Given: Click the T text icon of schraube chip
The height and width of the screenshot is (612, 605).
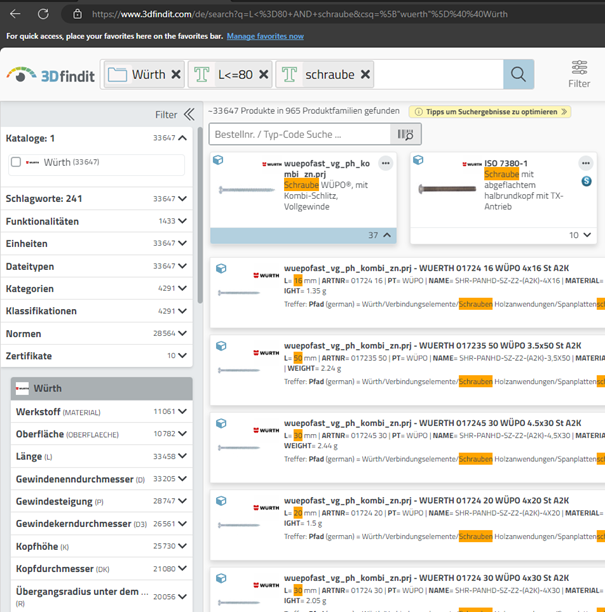Looking at the screenshot, I should (289, 74).
